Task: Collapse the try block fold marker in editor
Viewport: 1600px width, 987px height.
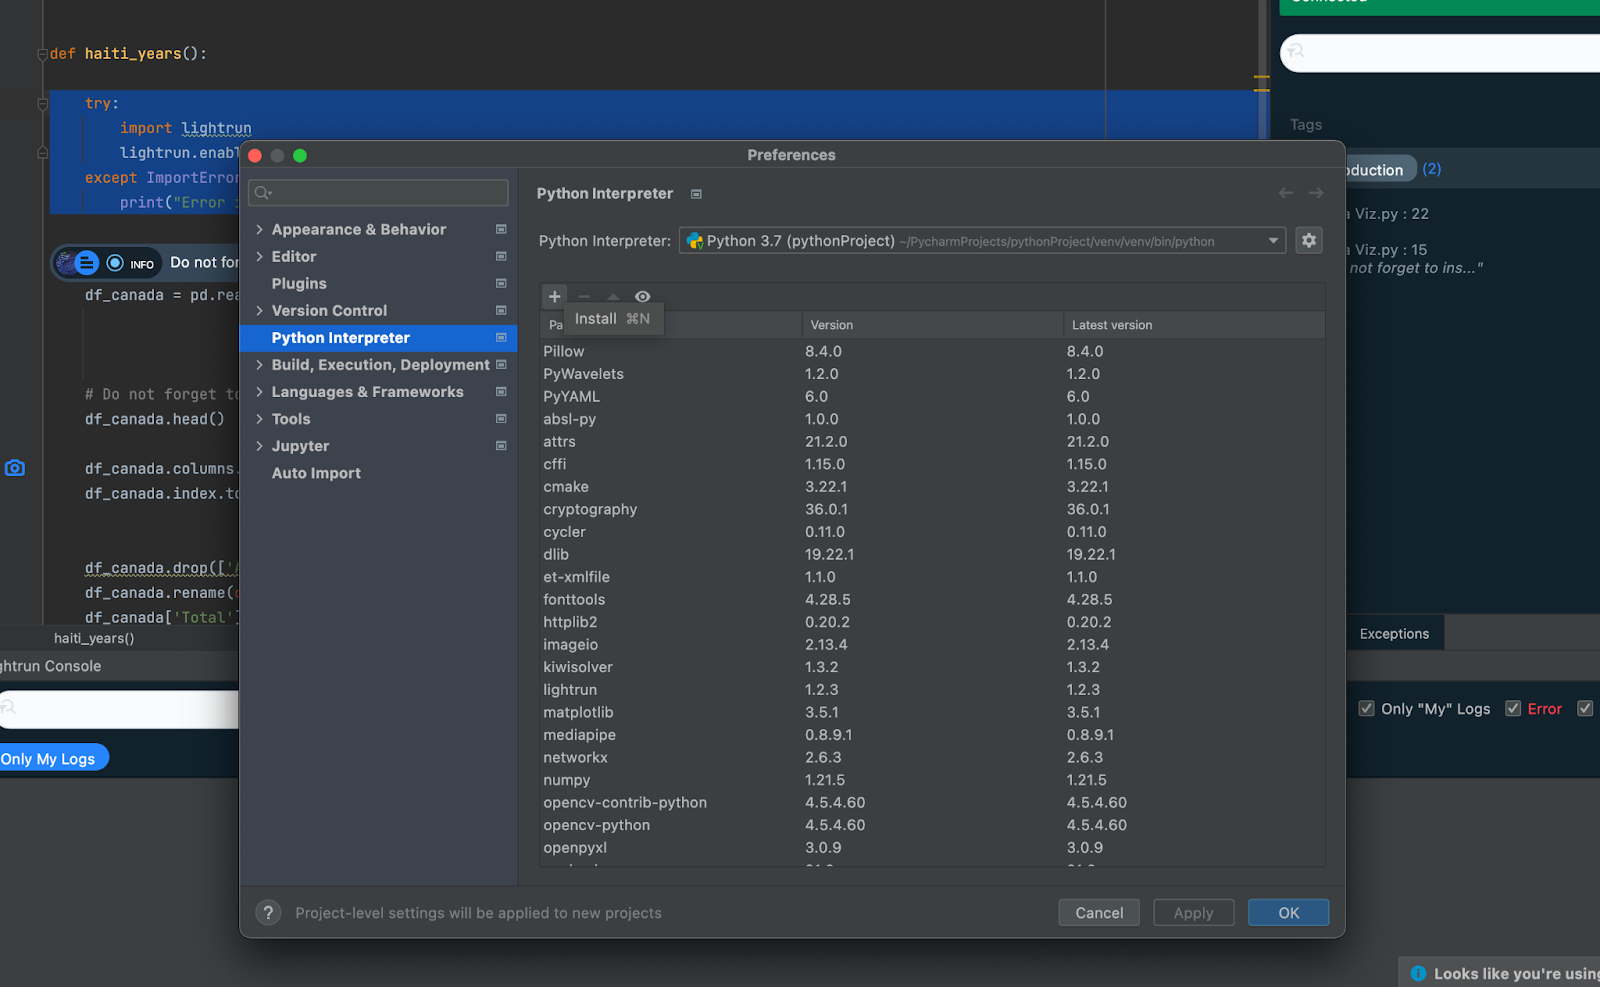Action: (42, 103)
